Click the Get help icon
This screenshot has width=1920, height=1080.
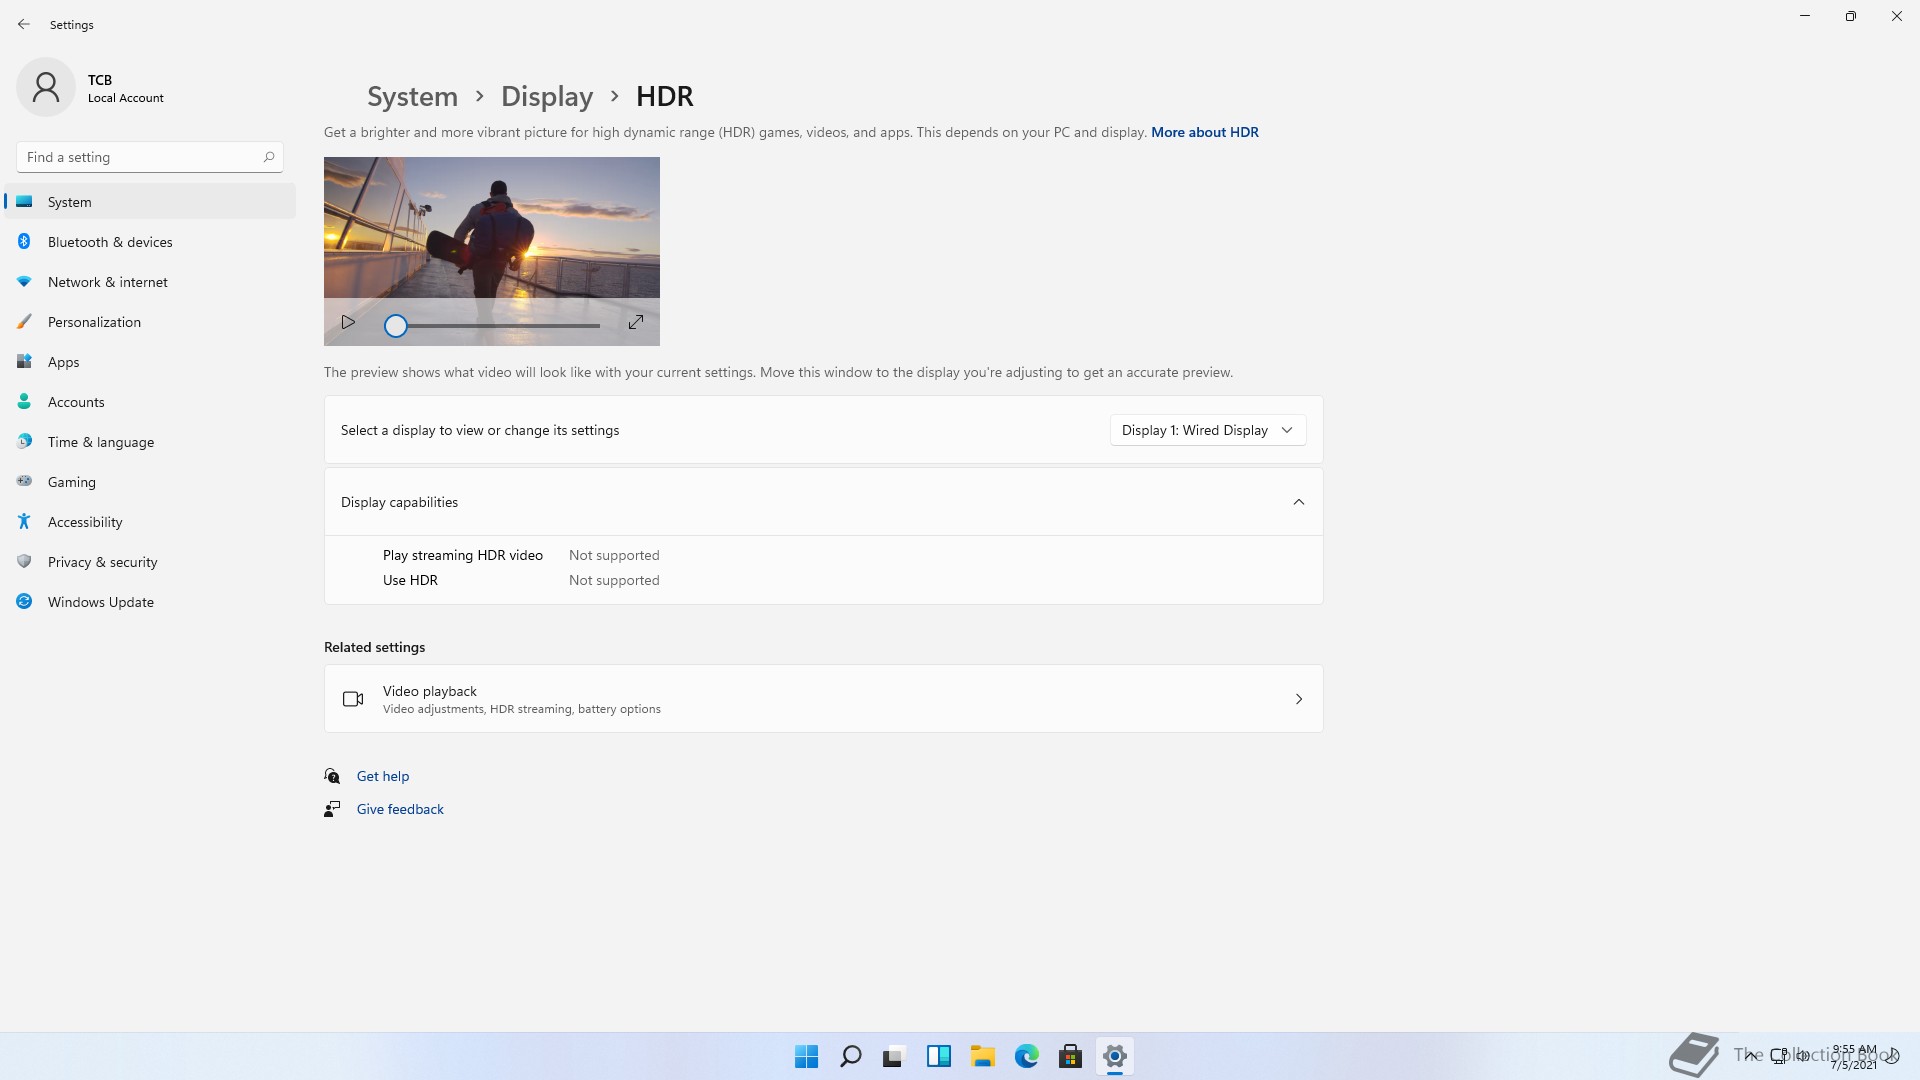click(x=332, y=776)
